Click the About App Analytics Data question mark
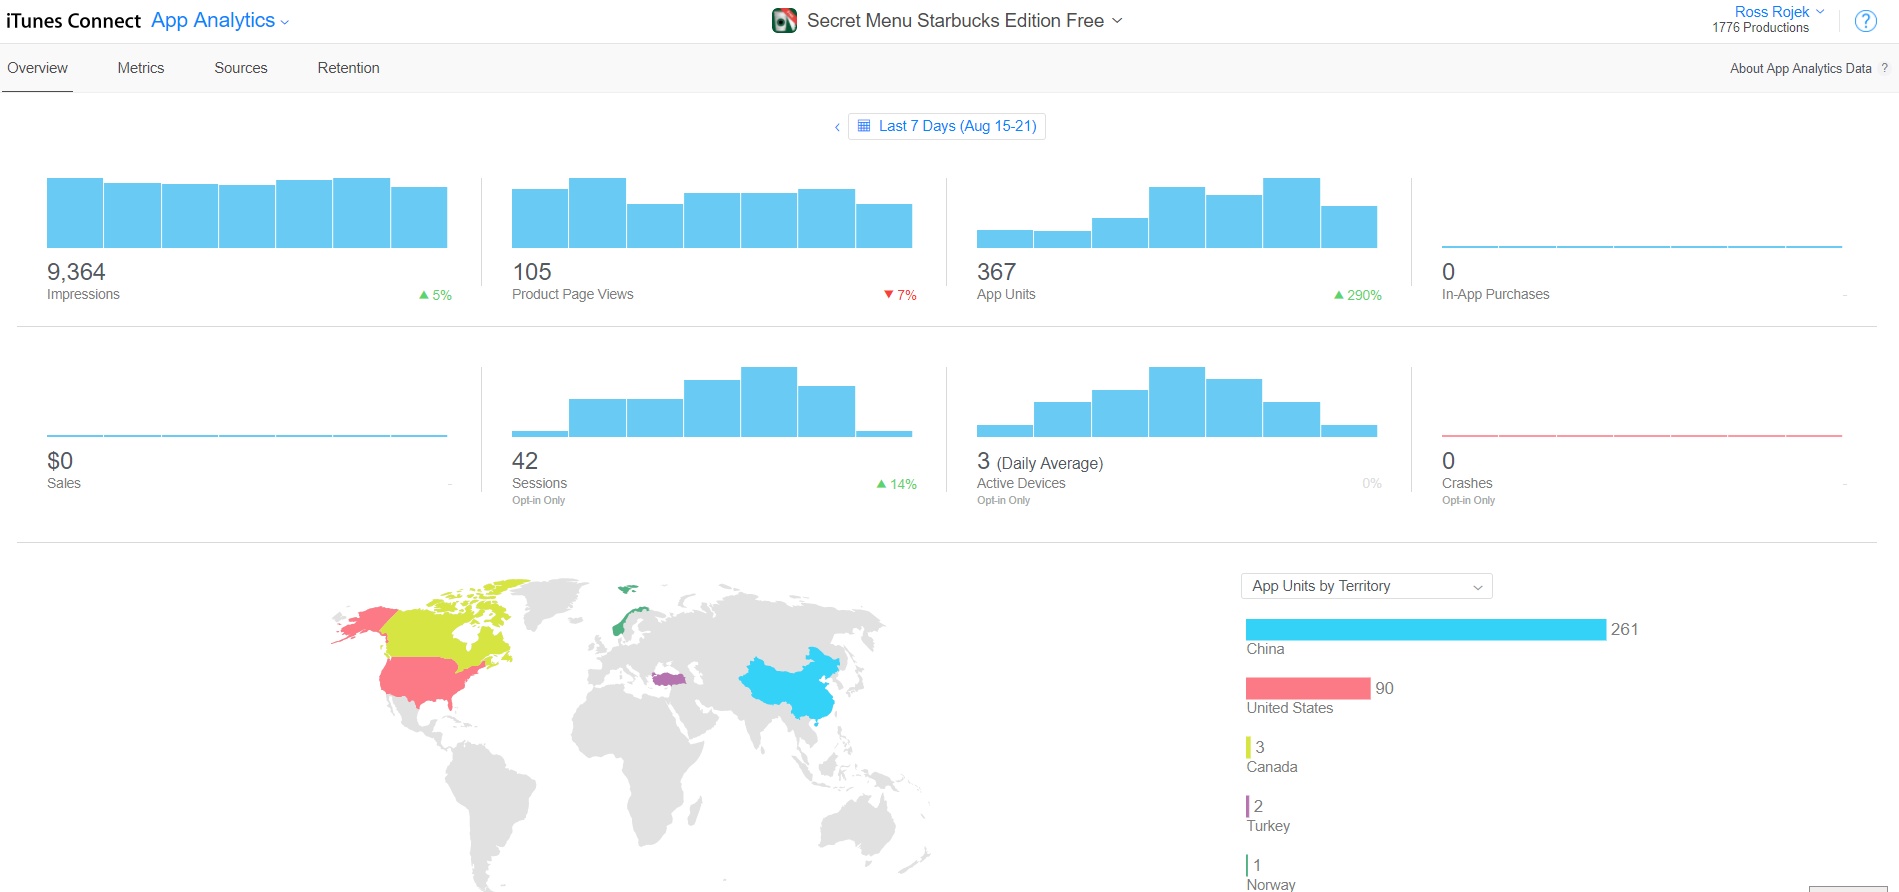The image size is (1899, 892). (1885, 68)
